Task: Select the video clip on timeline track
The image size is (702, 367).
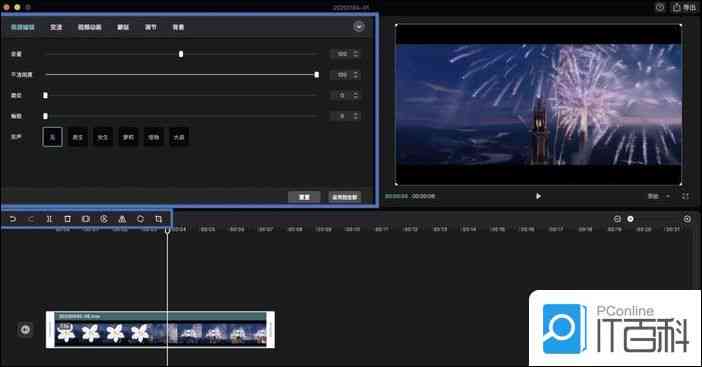Action: 160,330
